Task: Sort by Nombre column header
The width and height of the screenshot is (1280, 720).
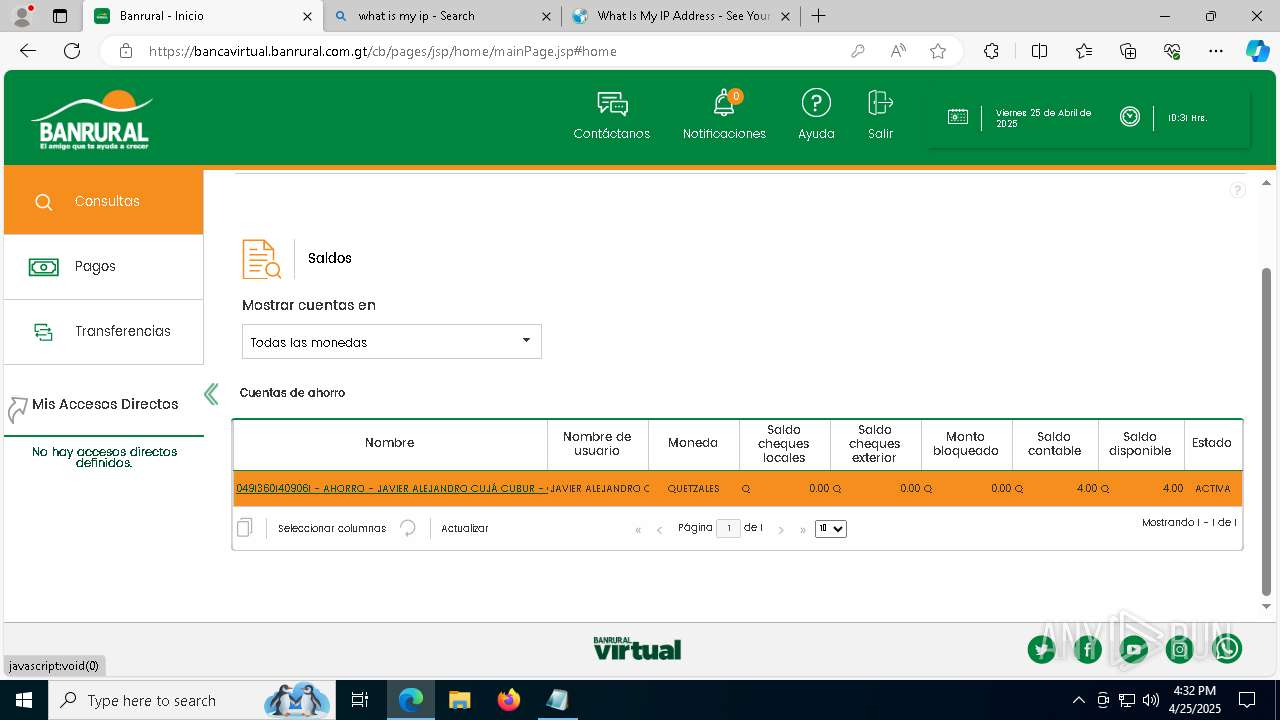Action: coord(390,443)
